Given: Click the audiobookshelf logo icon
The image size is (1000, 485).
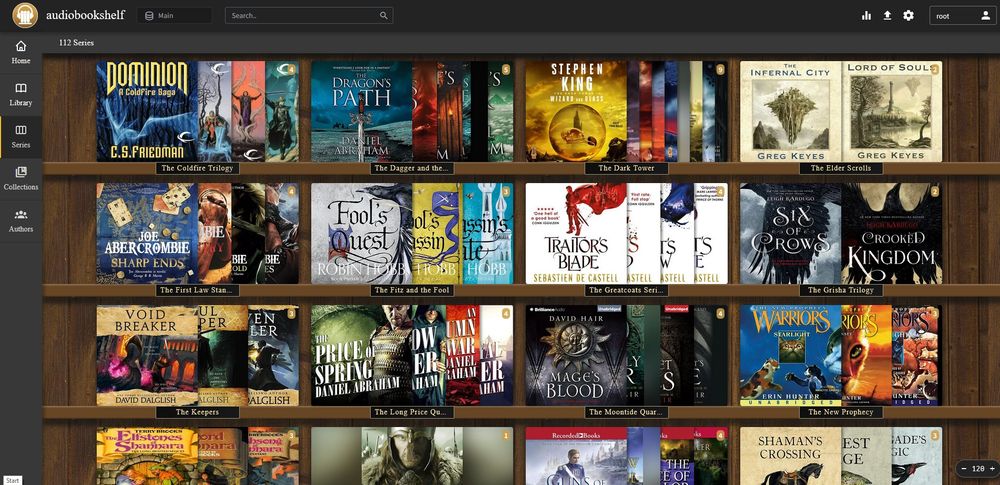Looking at the screenshot, I should click(x=25, y=15).
